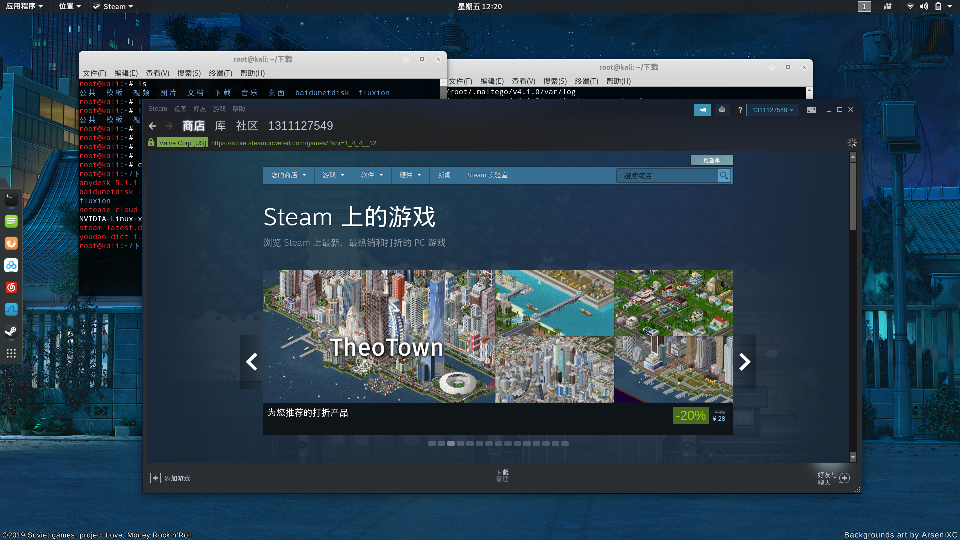The width and height of the screenshot is (960, 540).
Task: Switch to Big Picture mode icon
Action: pyautogui.click(x=811, y=110)
